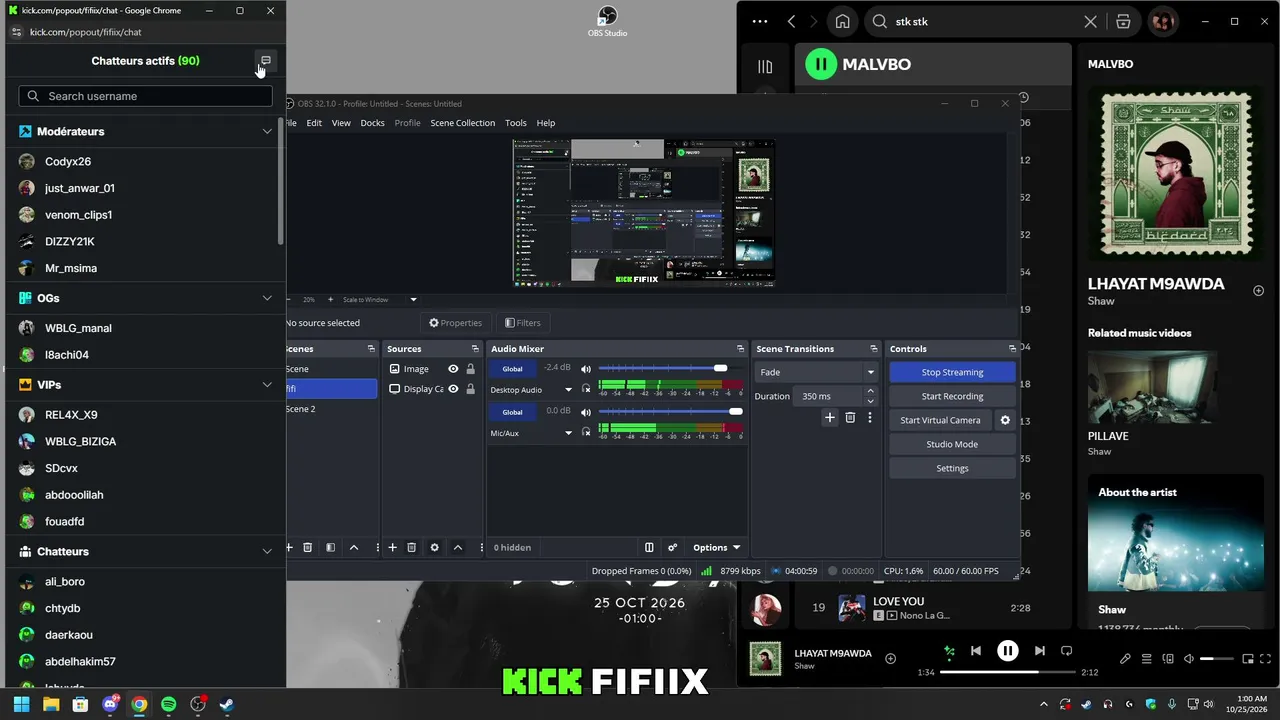
Task: Open Audio Mixer Options dropdown
Action: tap(716, 548)
